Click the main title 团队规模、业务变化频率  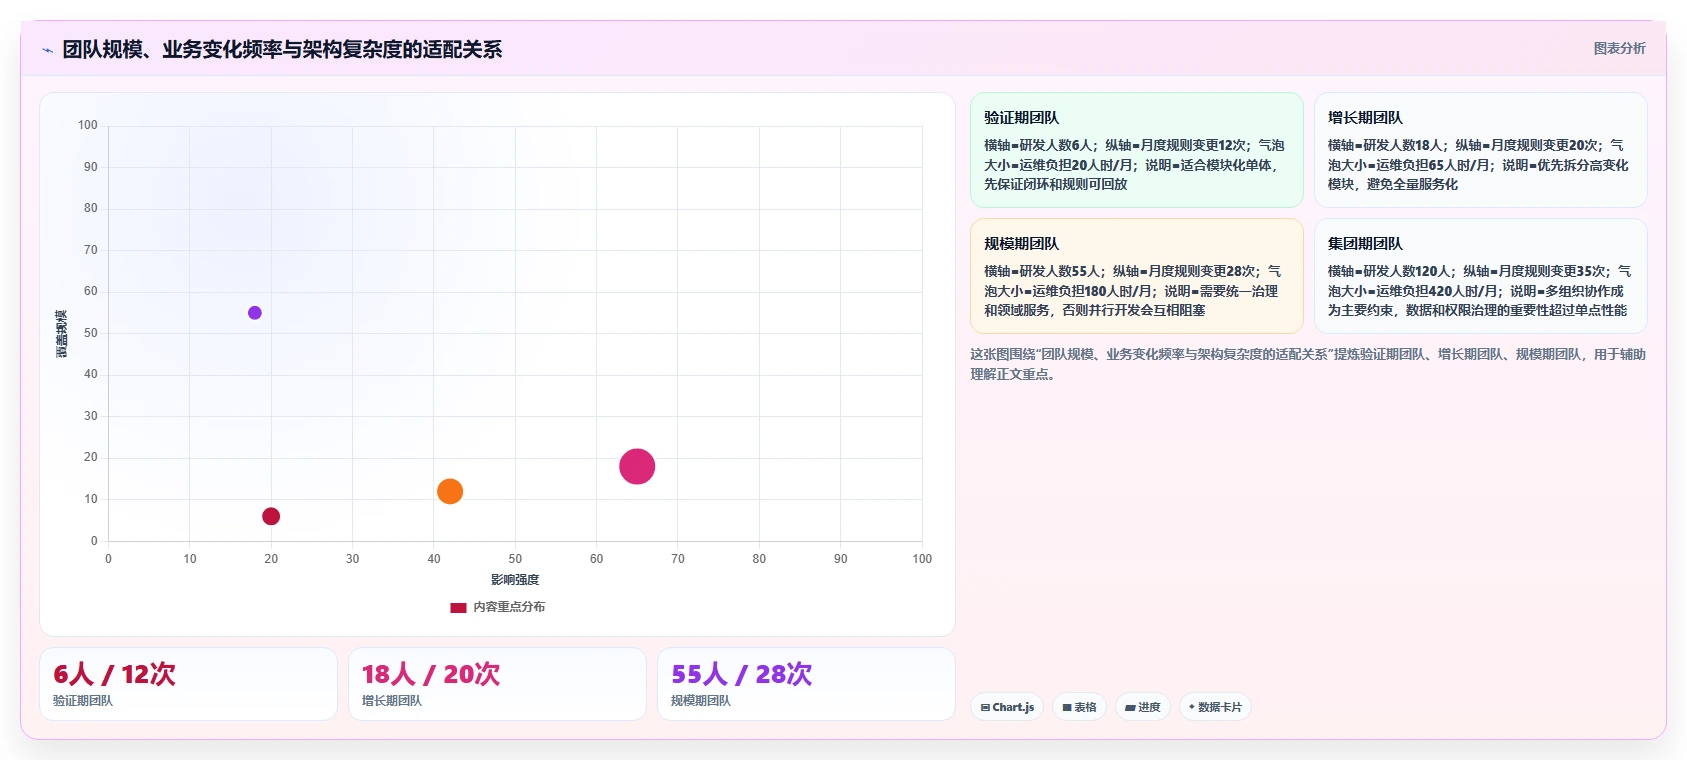pyautogui.click(x=282, y=49)
